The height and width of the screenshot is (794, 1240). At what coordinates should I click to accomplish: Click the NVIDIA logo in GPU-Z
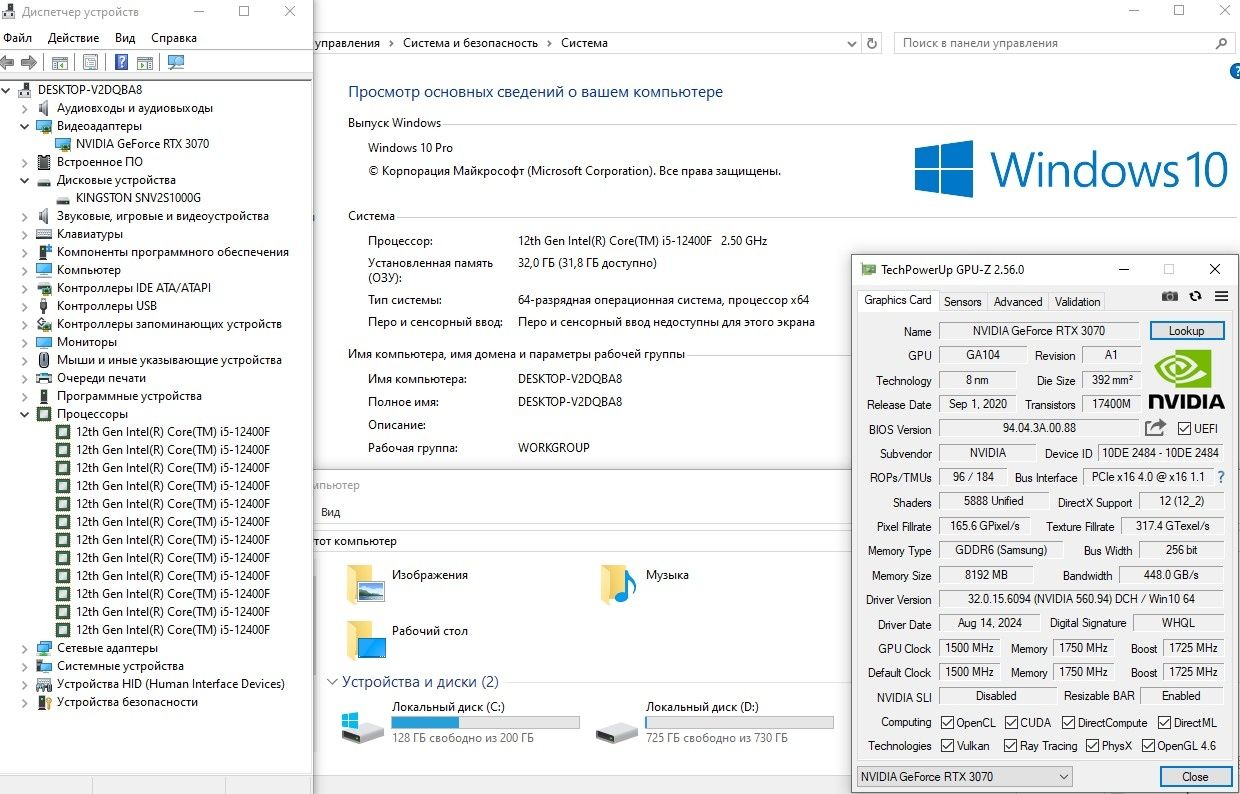click(x=1186, y=379)
